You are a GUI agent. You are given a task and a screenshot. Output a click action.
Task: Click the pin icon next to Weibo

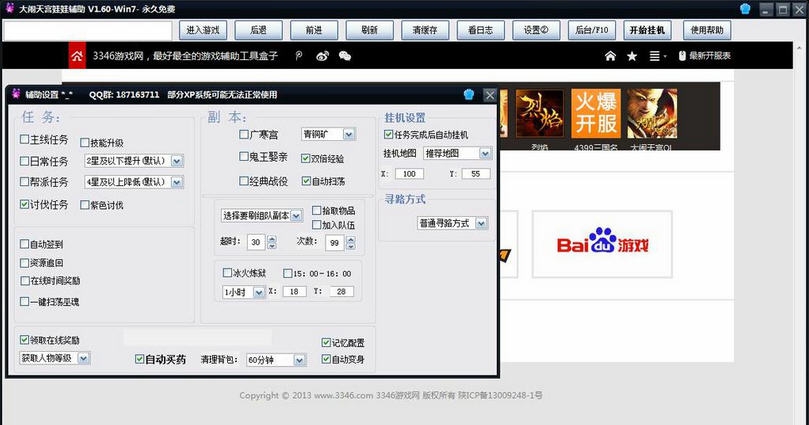point(299,56)
